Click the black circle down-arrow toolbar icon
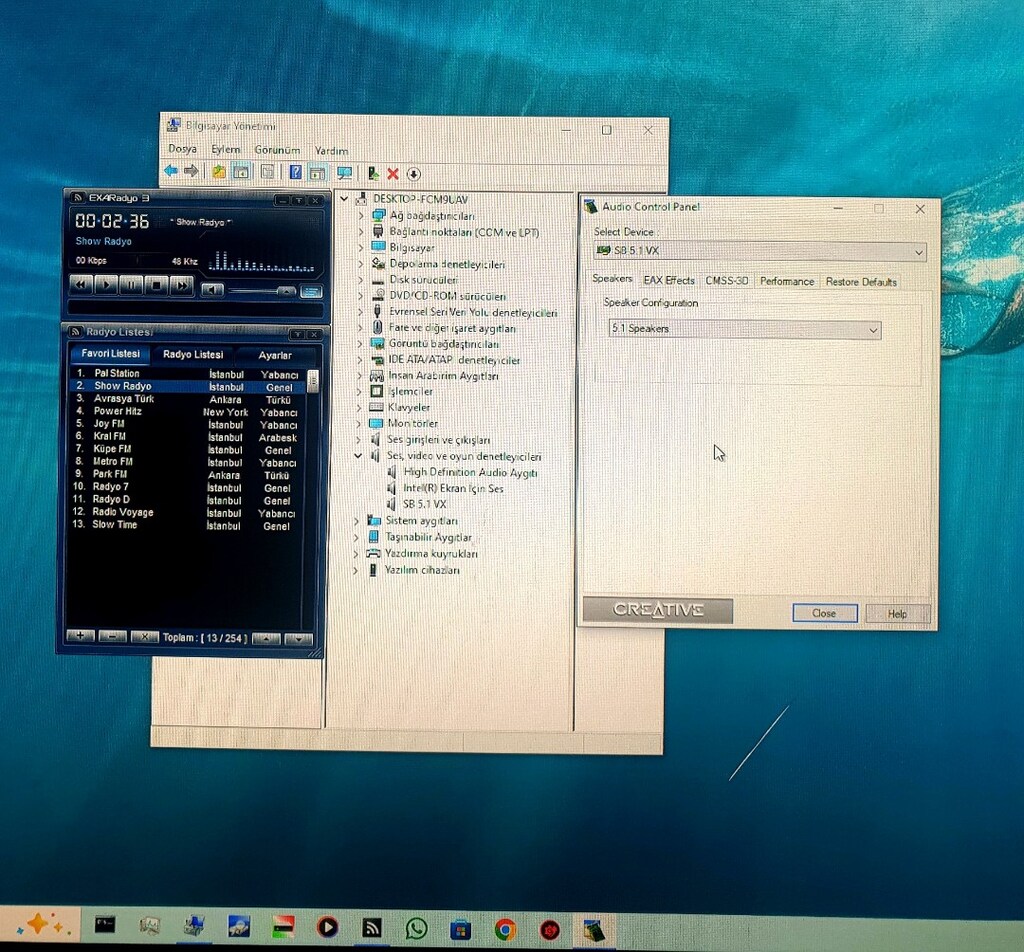Screen dimensions: 1024x952 [413, 174]
